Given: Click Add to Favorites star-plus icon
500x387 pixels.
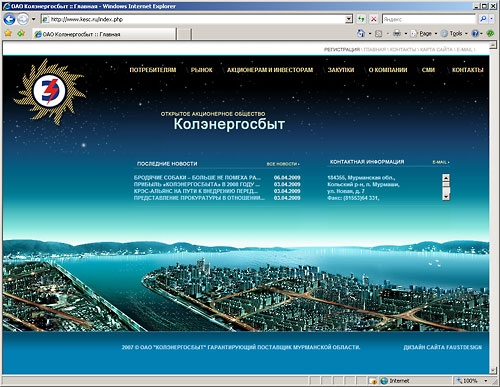Looking at the screenshot, I should [x=21, y=33].
